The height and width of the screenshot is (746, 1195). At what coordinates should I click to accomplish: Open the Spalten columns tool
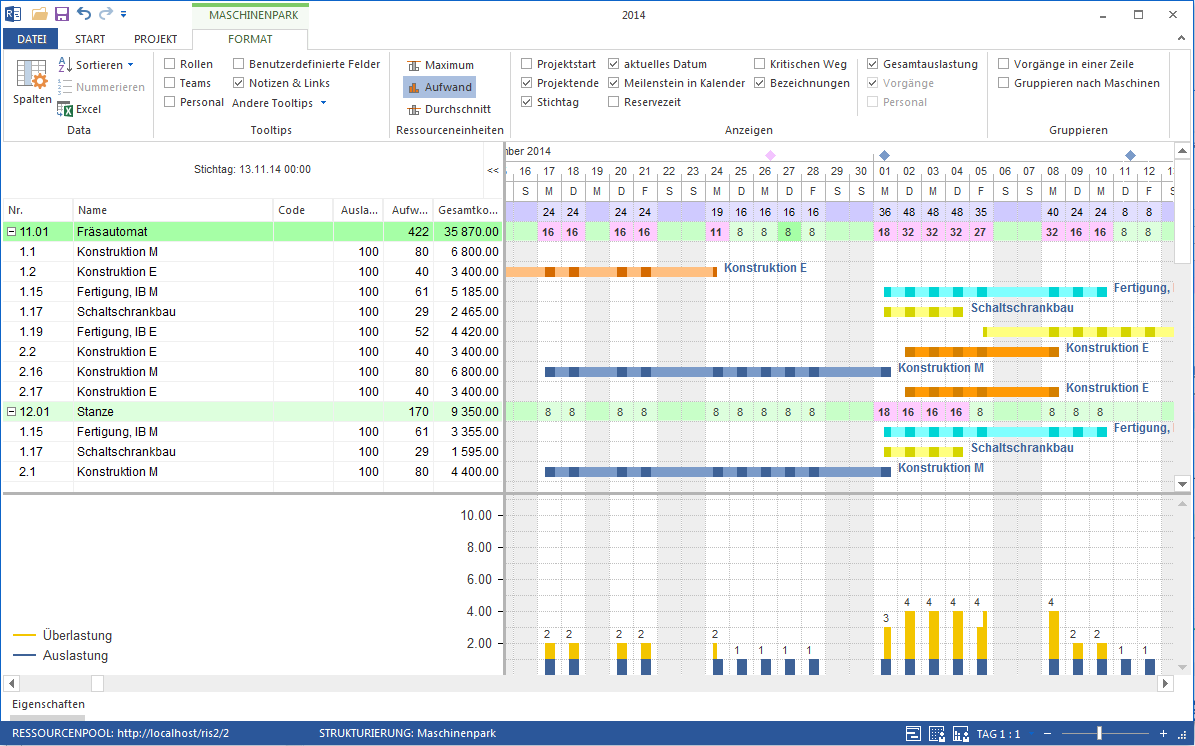click(32, 82)
